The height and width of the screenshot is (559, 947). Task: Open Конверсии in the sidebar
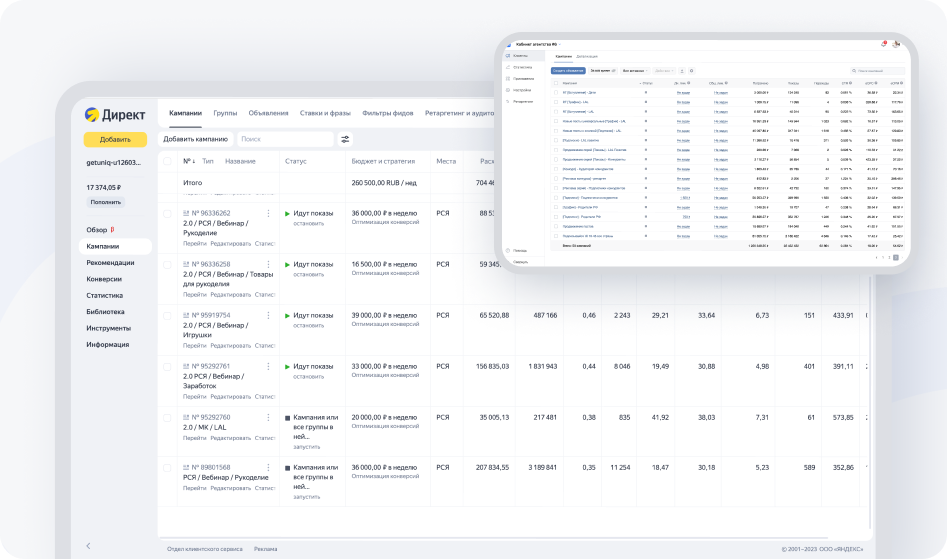(104, 279)
